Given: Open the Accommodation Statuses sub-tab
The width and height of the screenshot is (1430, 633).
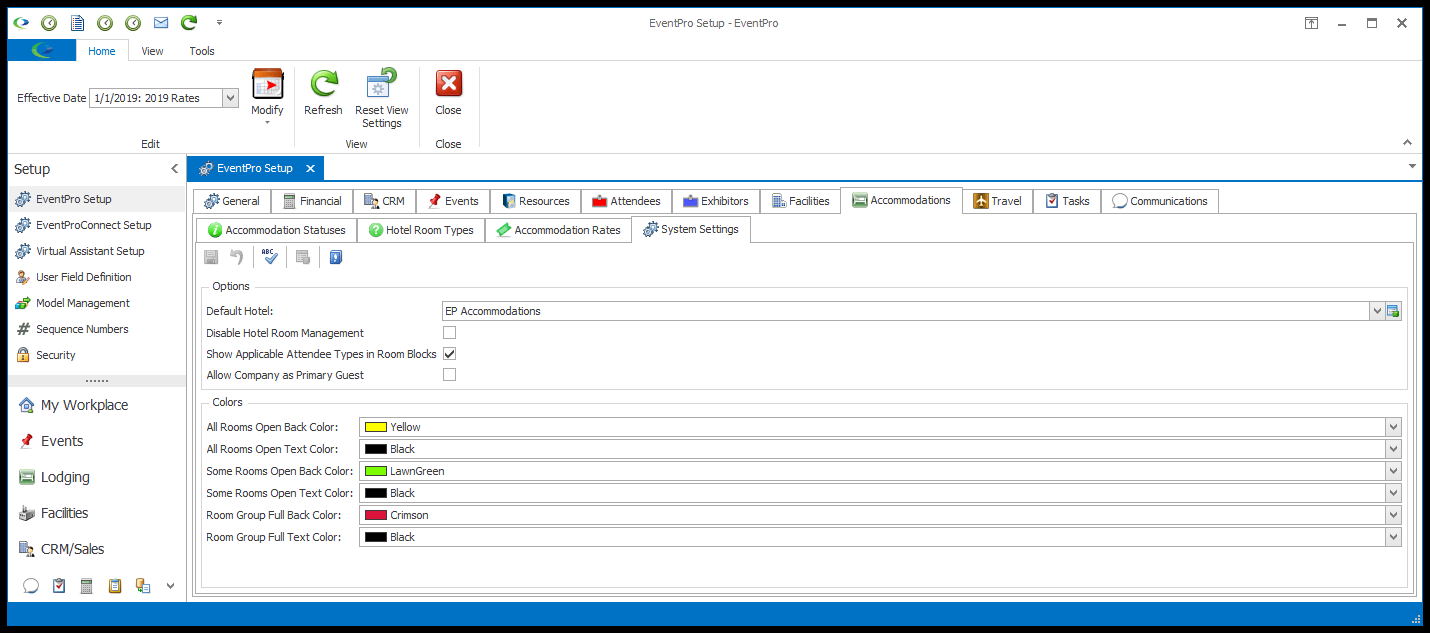Looking at the screenshot, I should pyautogui.click(x=276, y=230).
